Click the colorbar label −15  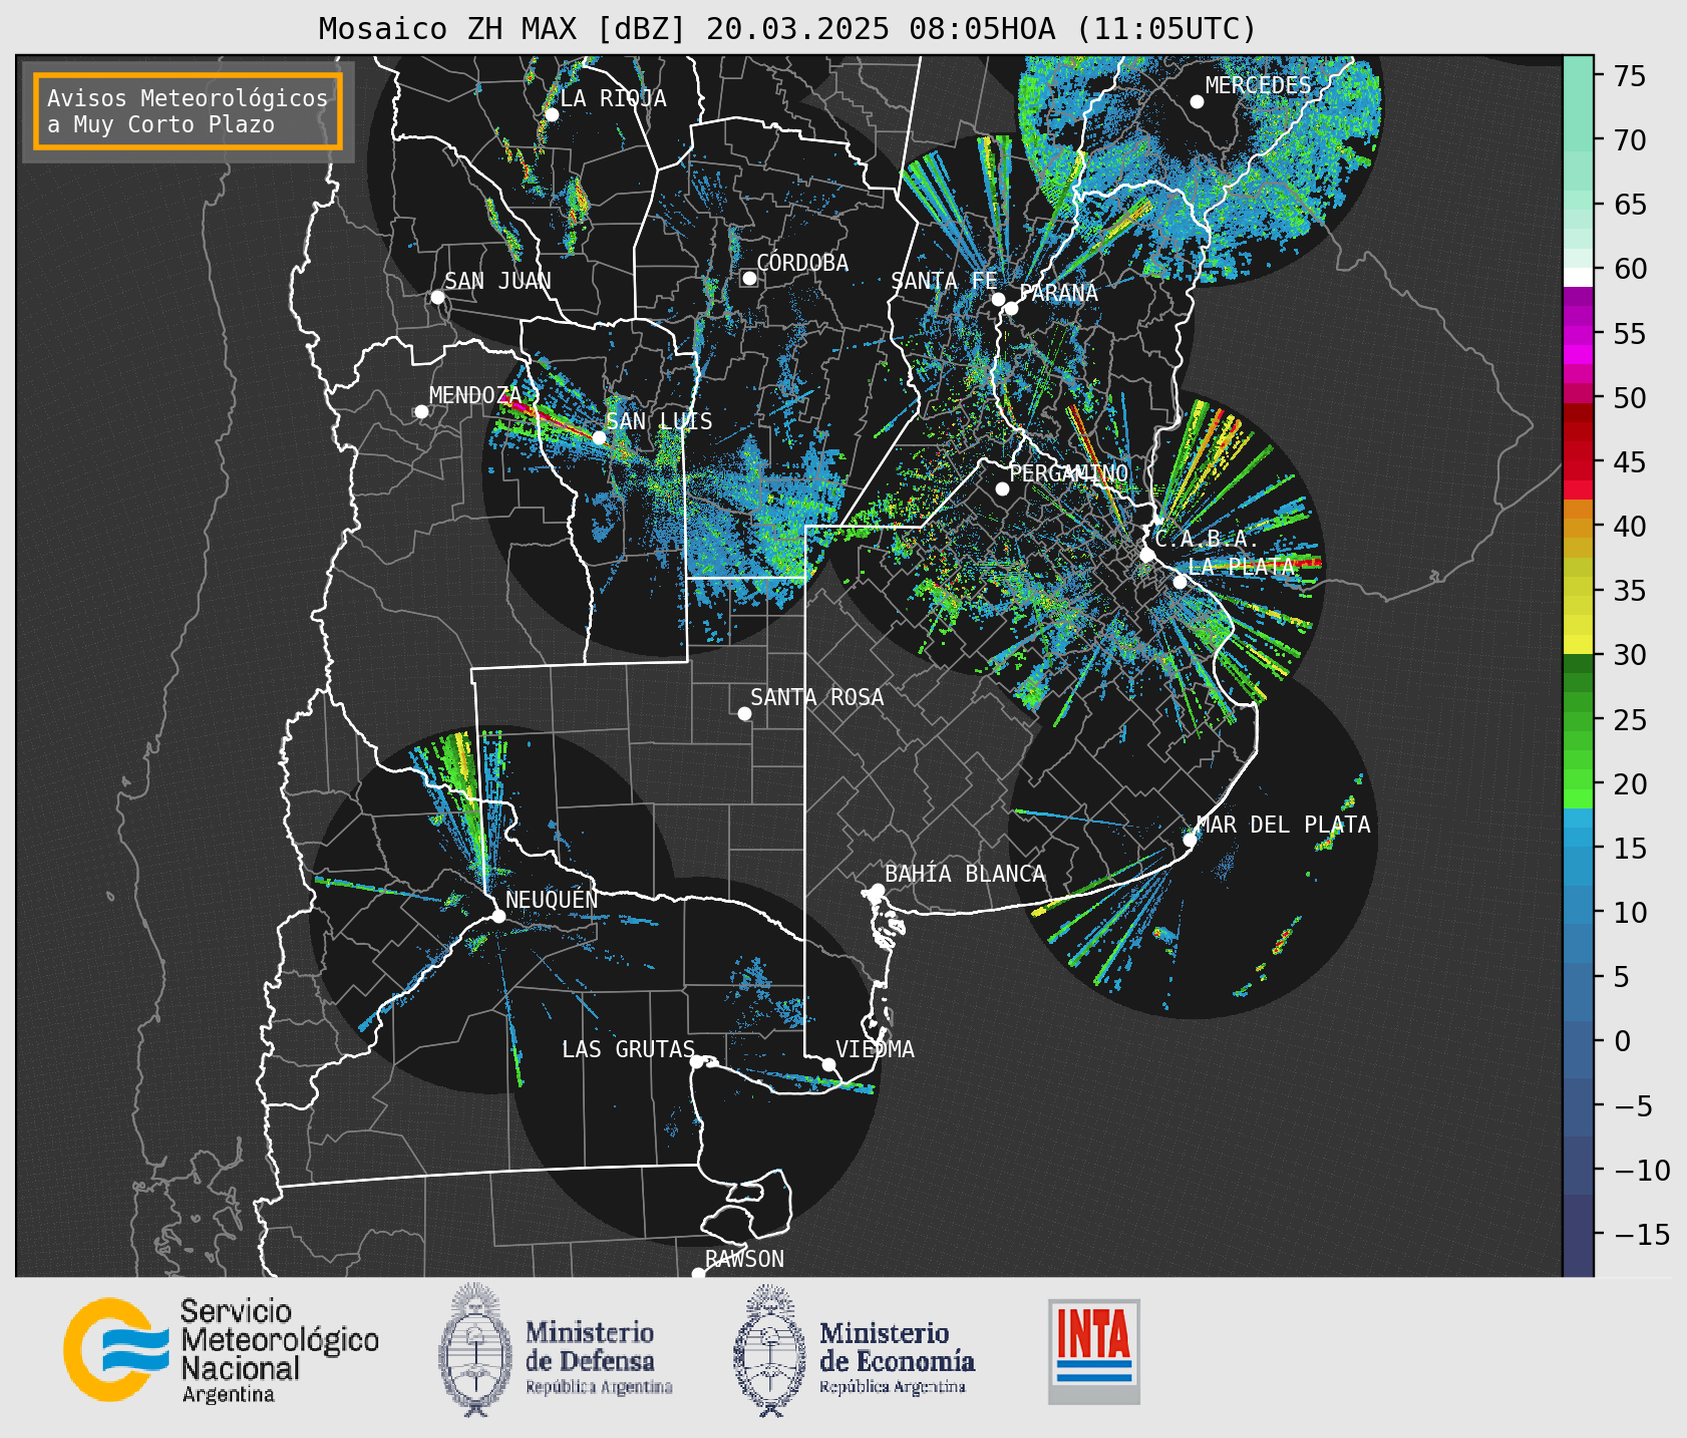[x=1642, y=1234]
